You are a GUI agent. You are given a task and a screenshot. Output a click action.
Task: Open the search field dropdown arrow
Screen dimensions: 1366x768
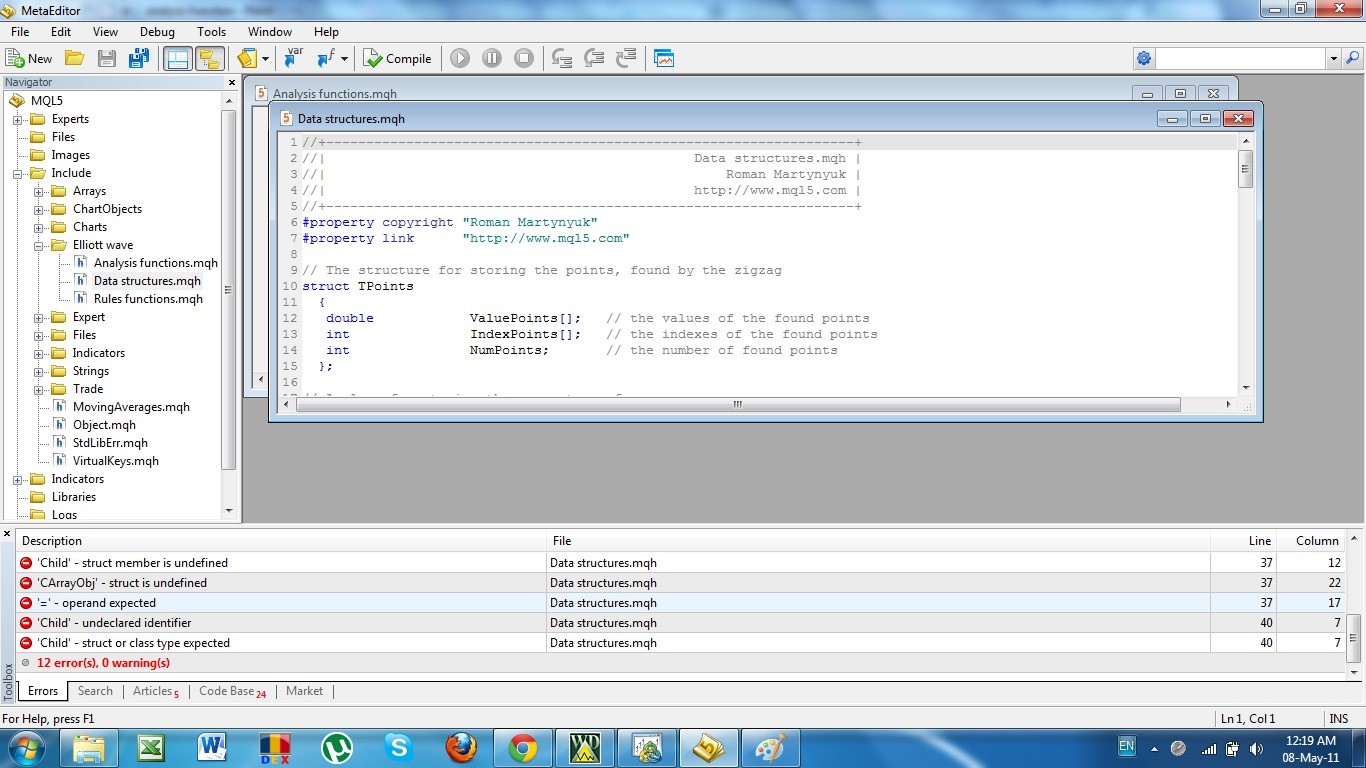1333,58
